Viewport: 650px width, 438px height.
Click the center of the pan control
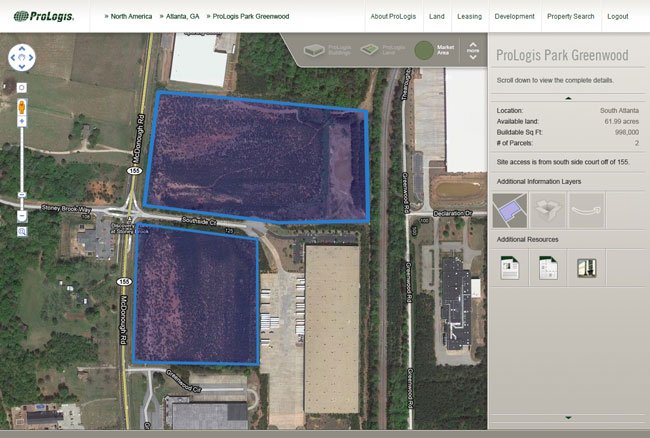[22, 58]
